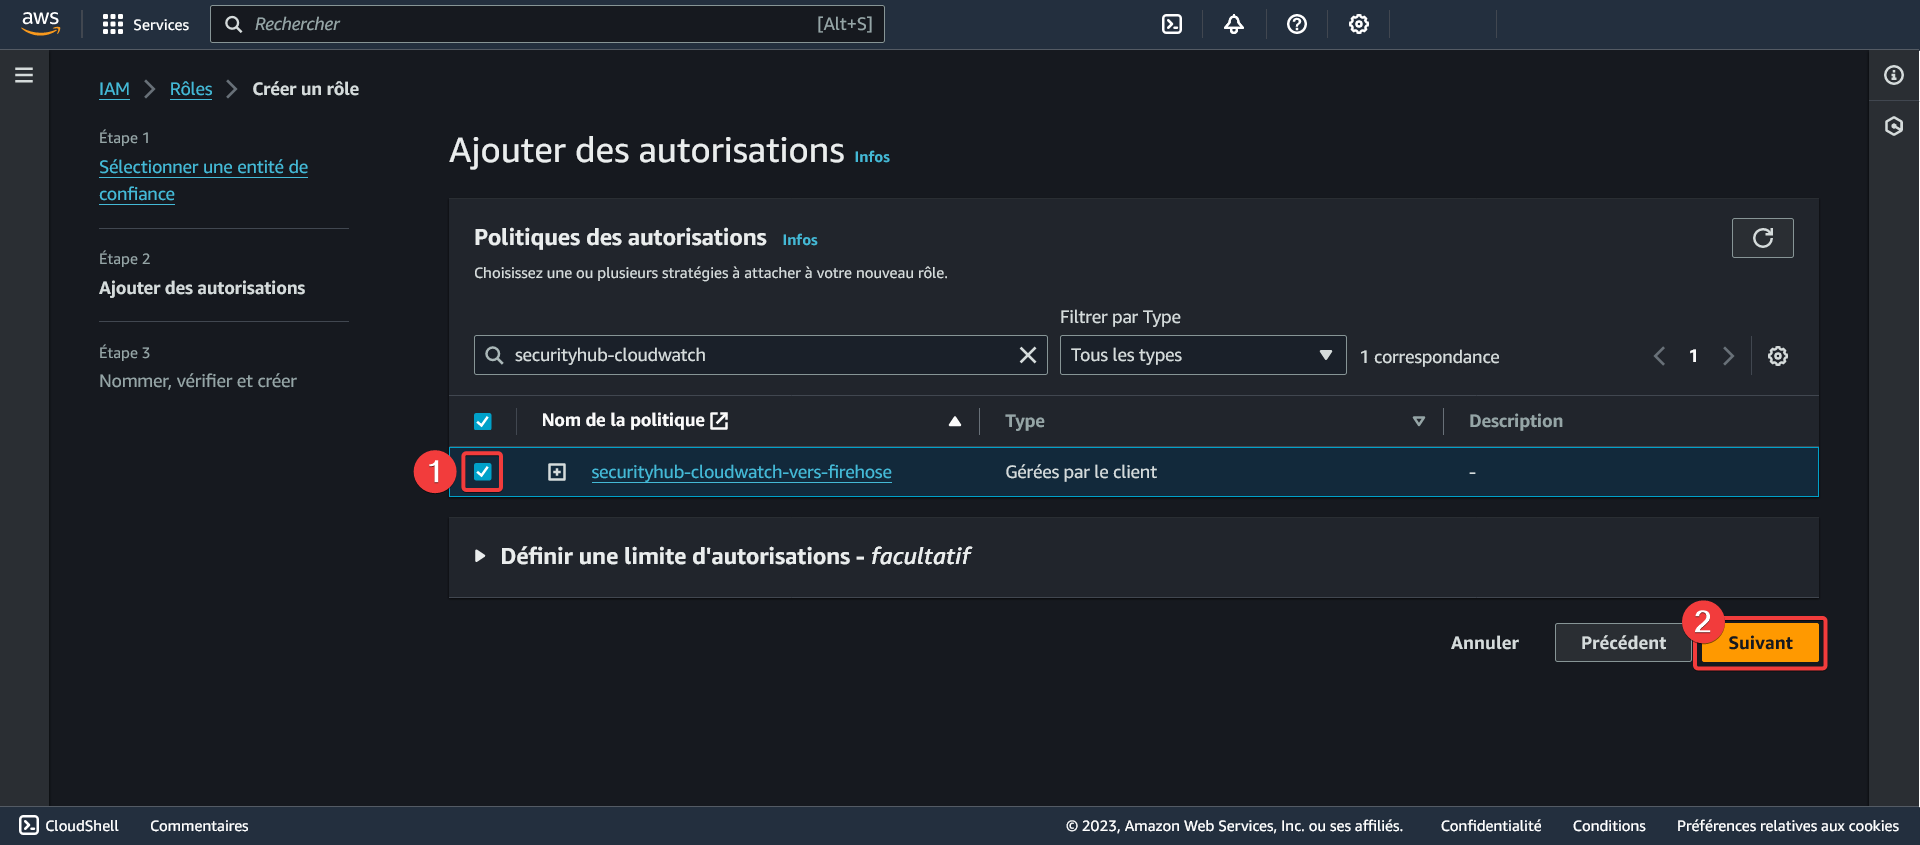The height and width of the screenshot is (845, 1920).
Task: Click Annuler to cancel role creation
Action: click(x=1484, y=643)
